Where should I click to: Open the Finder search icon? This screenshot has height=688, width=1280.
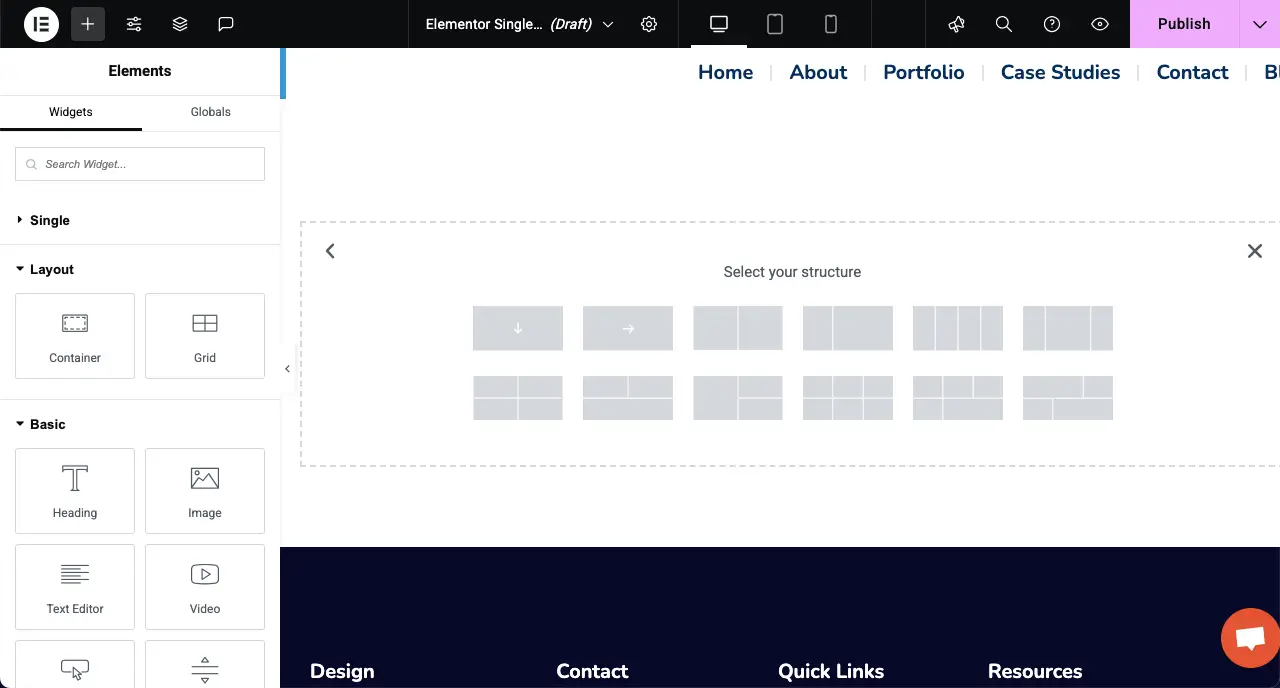coord(1004,24)
